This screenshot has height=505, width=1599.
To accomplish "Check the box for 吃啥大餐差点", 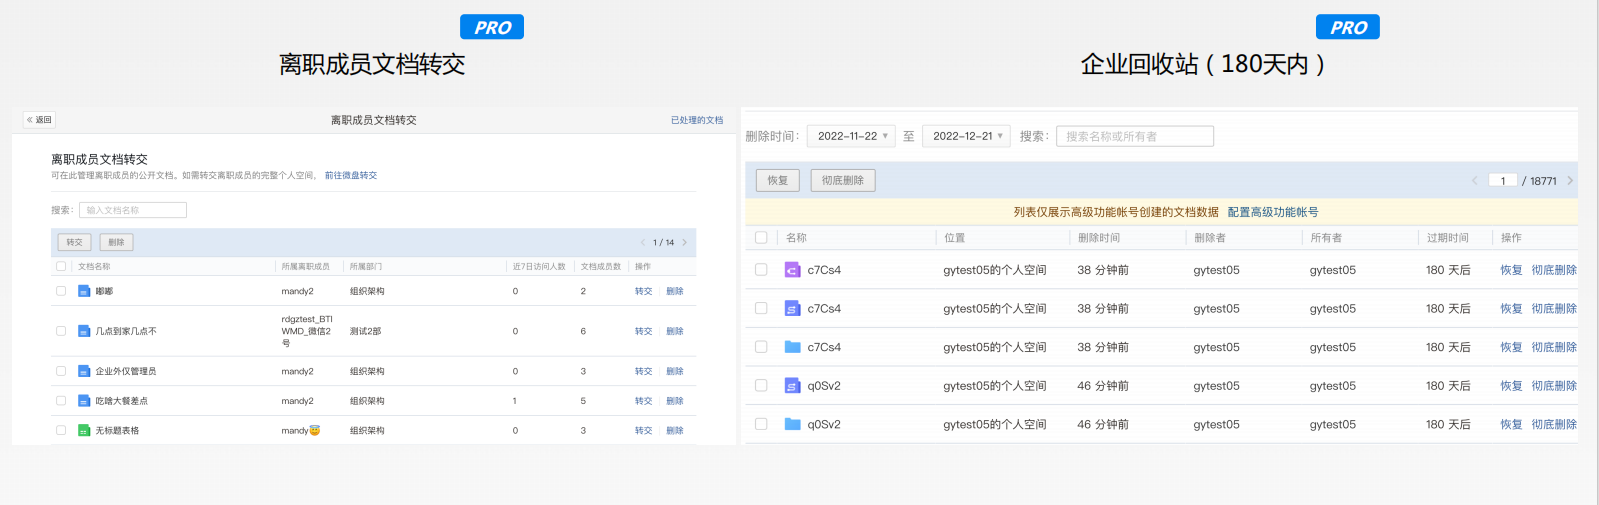I will point(61,401).
